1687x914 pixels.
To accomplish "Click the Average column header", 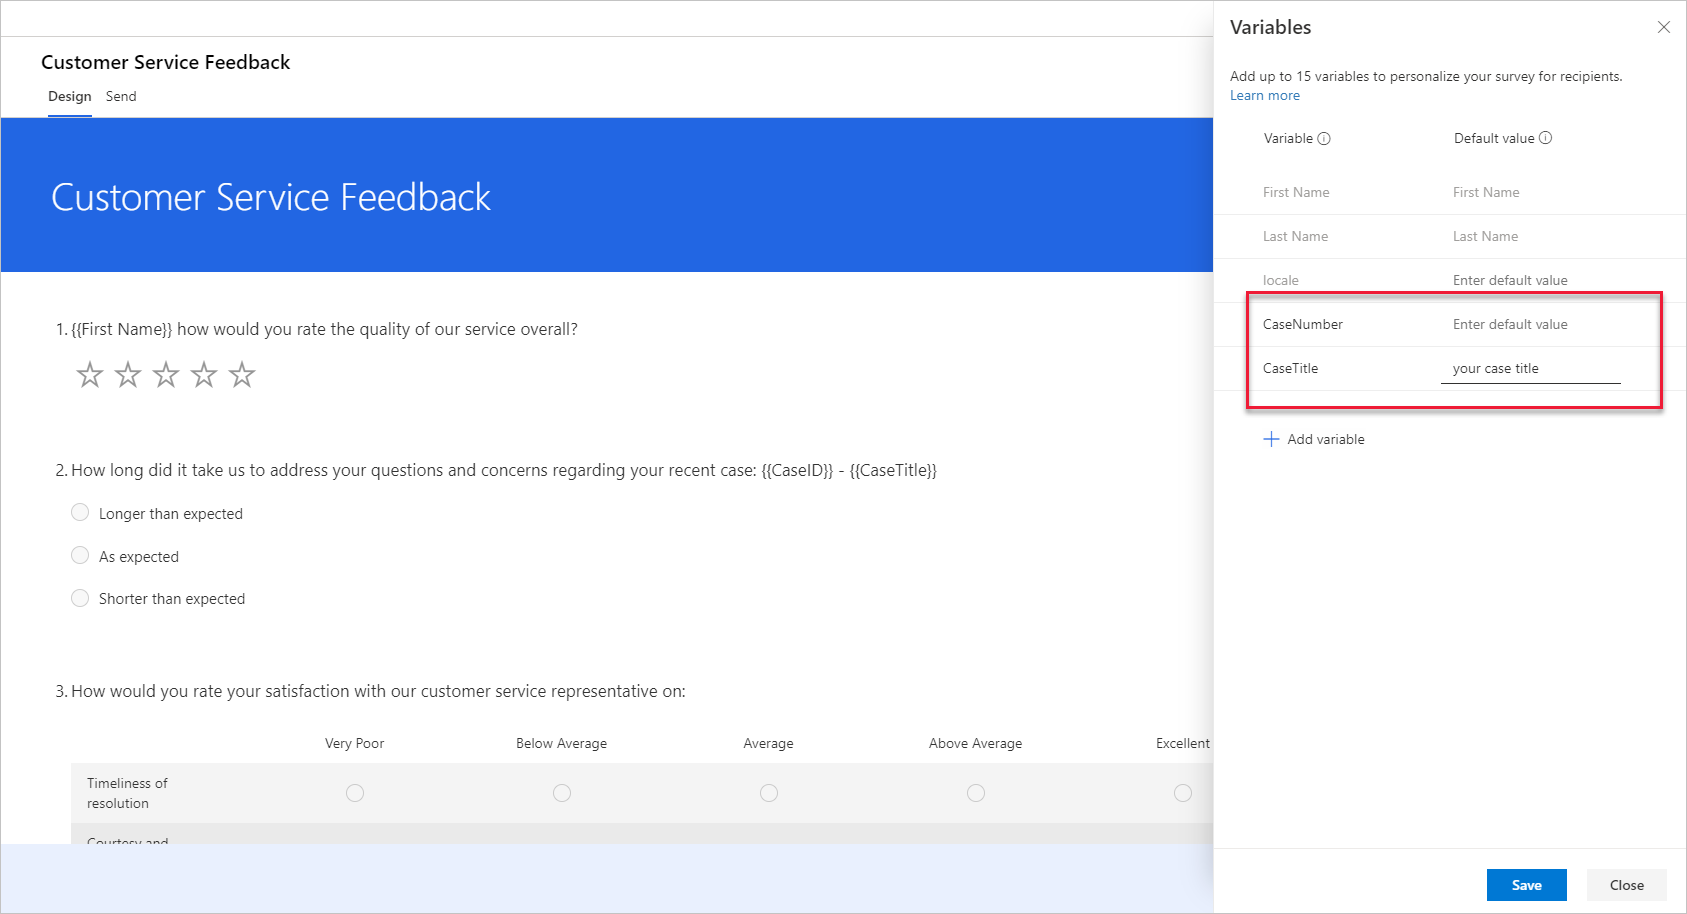I will [769, 743].
